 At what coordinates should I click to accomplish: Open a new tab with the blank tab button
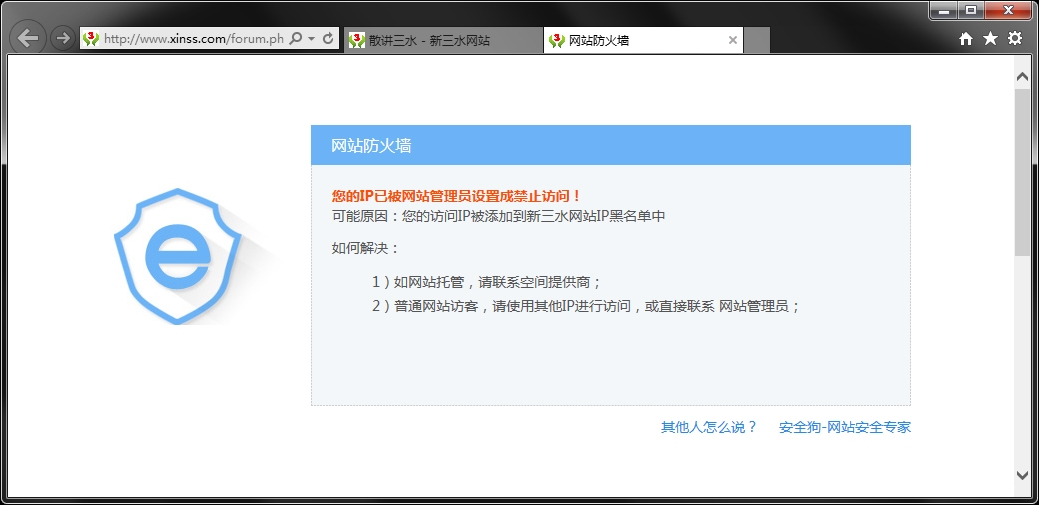[x=757, y=40]
